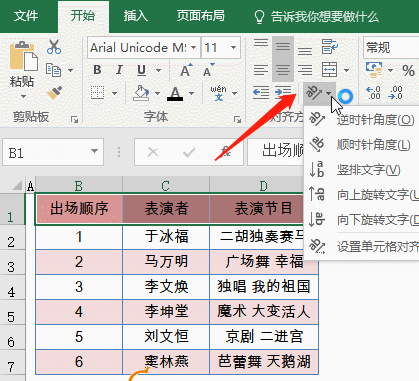419x381 pixels.
Task: Apply the Fill Color bucket
Action: point(141,93)
